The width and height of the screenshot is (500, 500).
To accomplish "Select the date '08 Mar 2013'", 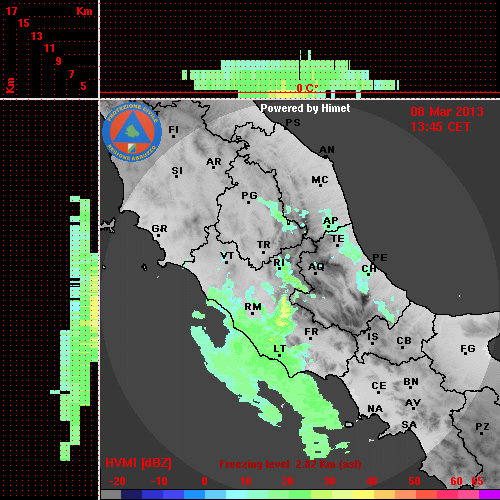I will (x=447, y=112).
